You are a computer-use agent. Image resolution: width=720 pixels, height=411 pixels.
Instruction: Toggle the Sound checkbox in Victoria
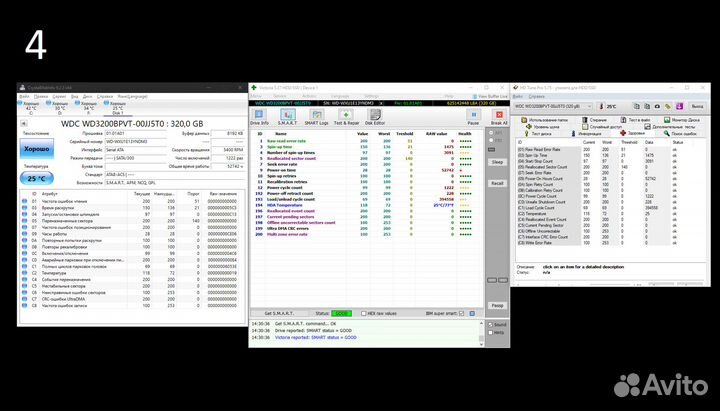click(491, 324)
